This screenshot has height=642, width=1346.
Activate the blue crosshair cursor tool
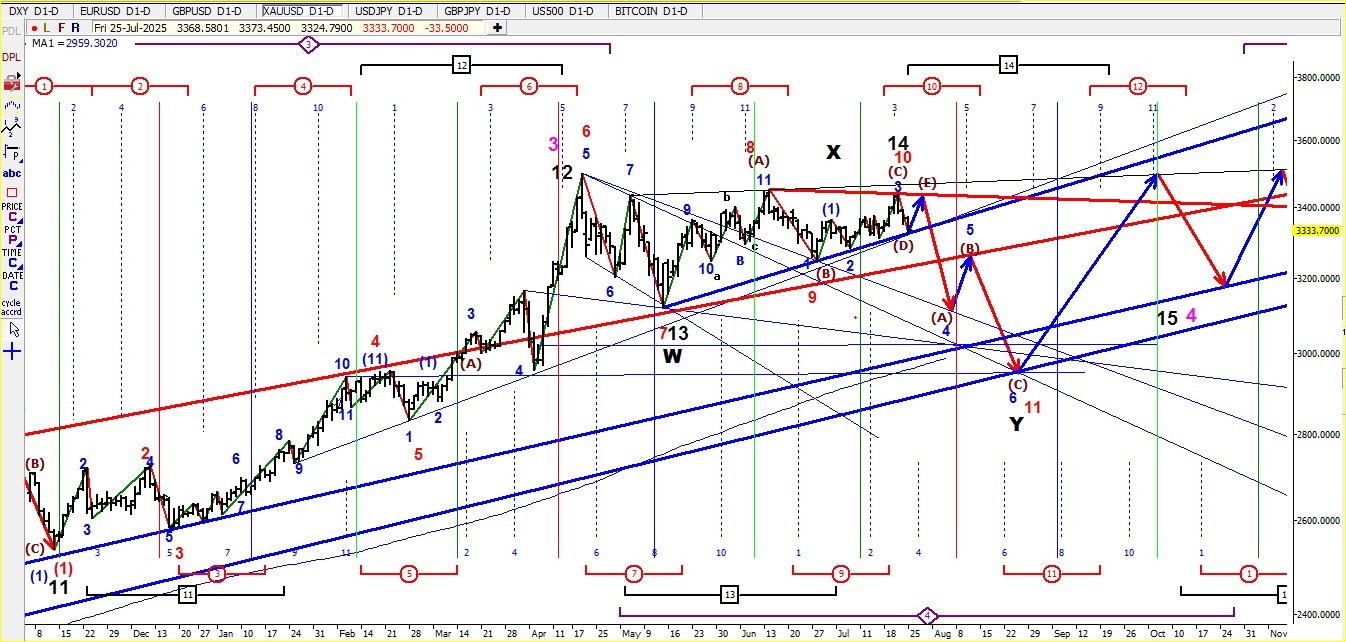(x=12, y=351)
